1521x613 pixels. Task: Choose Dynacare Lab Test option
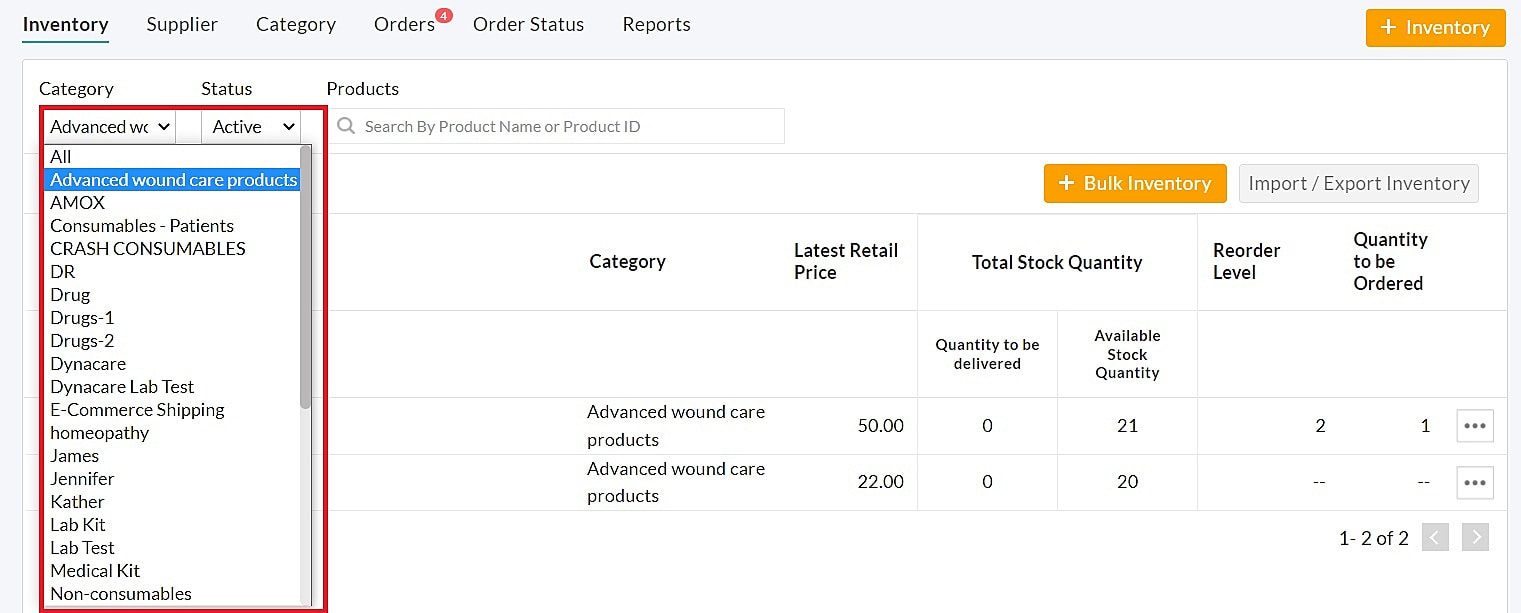pos(122,387)
